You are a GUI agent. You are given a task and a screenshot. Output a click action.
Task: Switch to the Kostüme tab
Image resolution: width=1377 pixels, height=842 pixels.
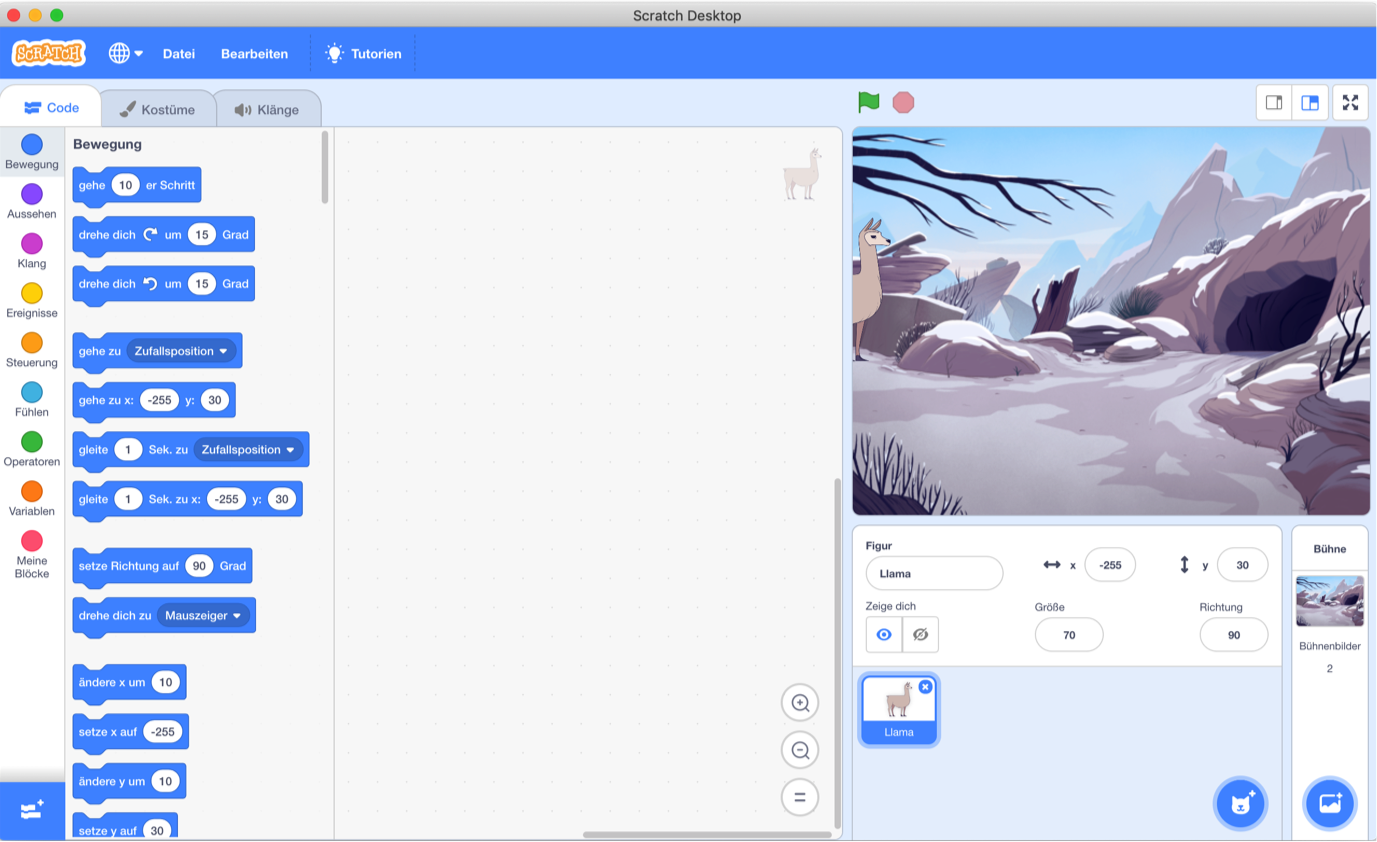coord(157,109)
